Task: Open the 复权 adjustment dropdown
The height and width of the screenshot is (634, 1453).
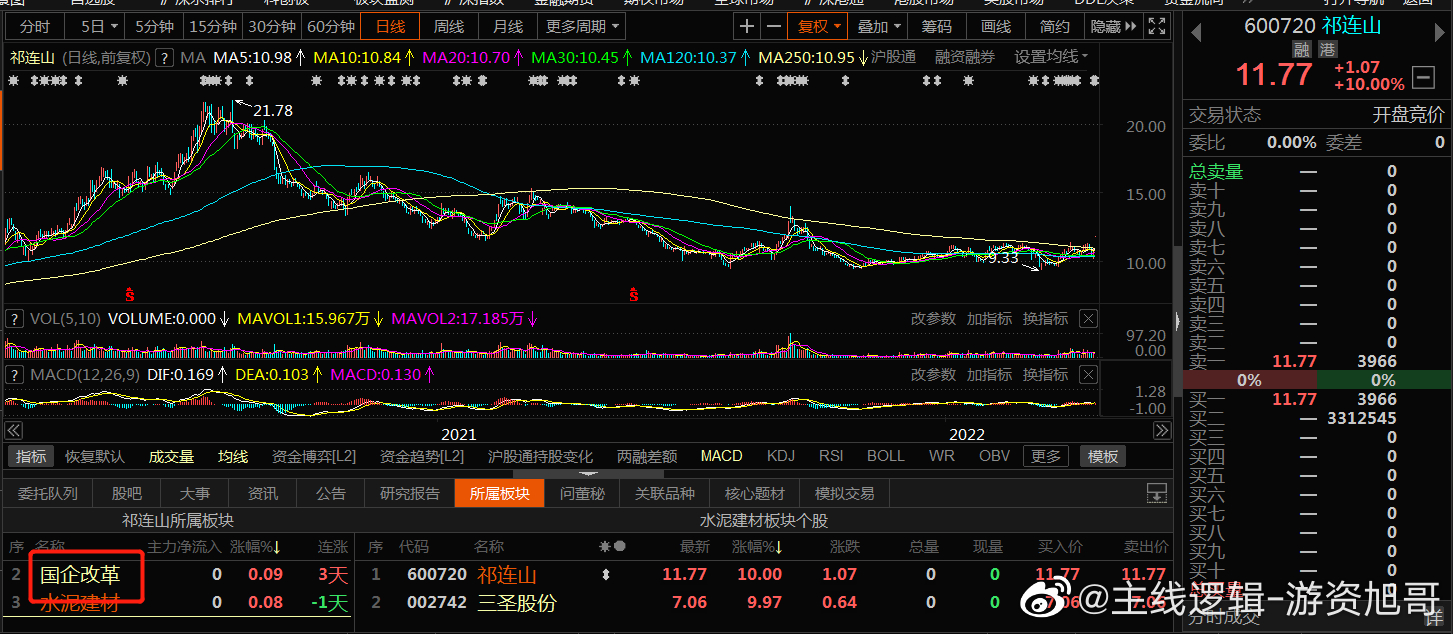Action: (x=819, y=26)
